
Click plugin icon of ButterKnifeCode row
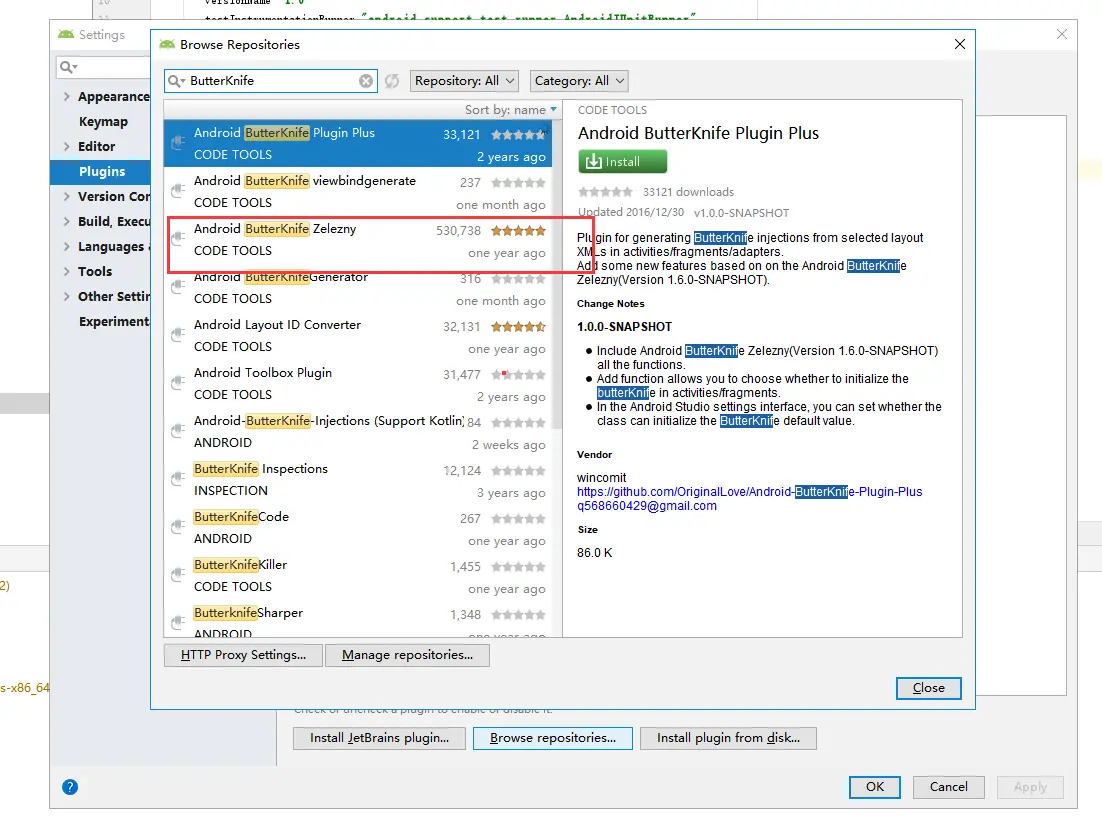pyautogui.click(x=178, y=527)
